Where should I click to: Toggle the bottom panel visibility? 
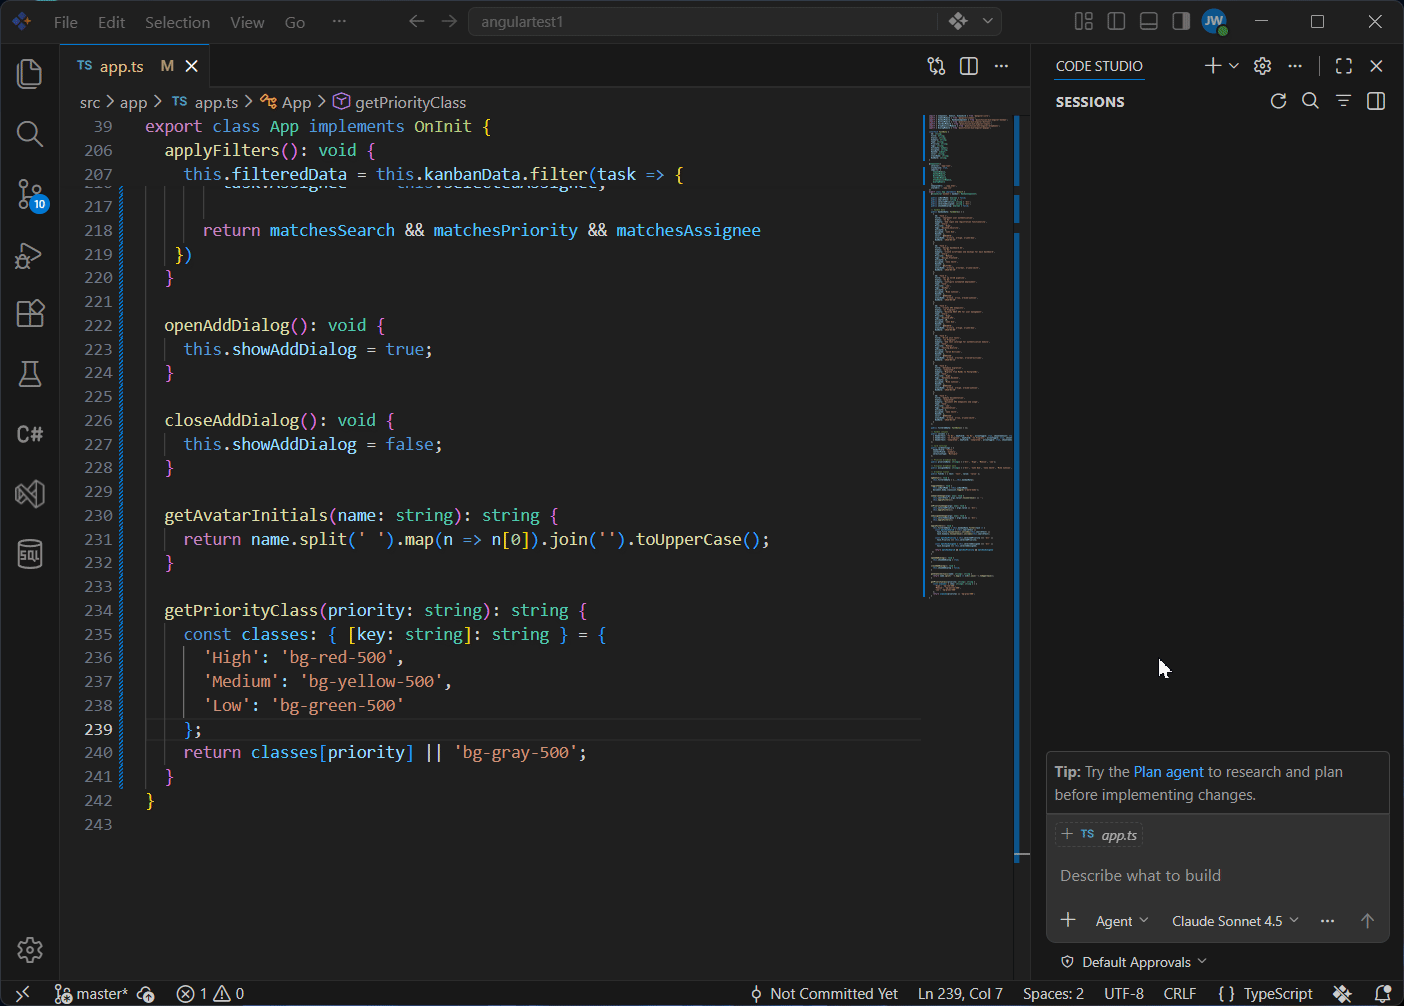(1149, 21)
